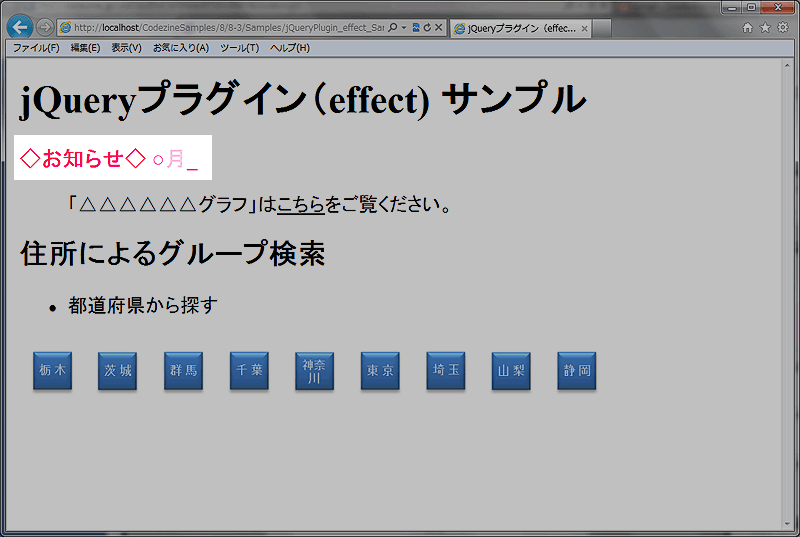Click the 静岡 prefecture button

(x=577, y=370)
